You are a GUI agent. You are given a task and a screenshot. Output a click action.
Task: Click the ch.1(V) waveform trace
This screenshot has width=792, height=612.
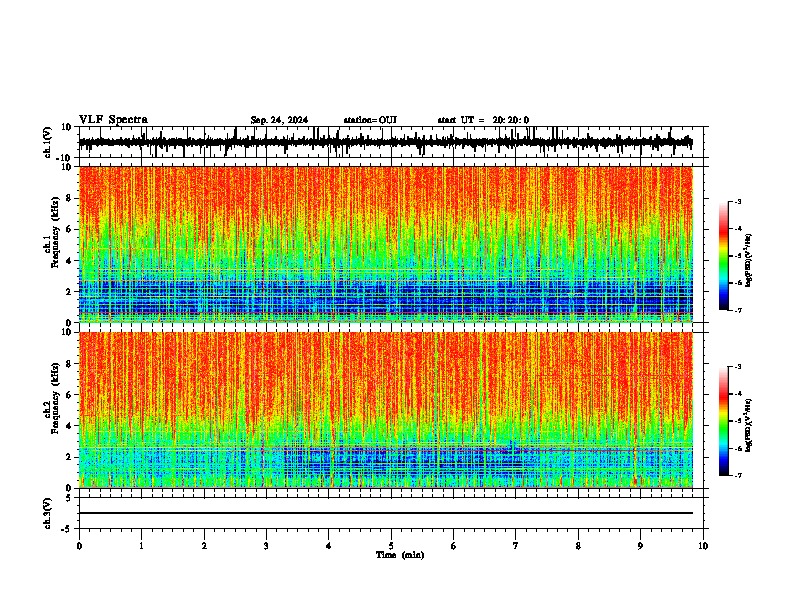click(386, 142)
